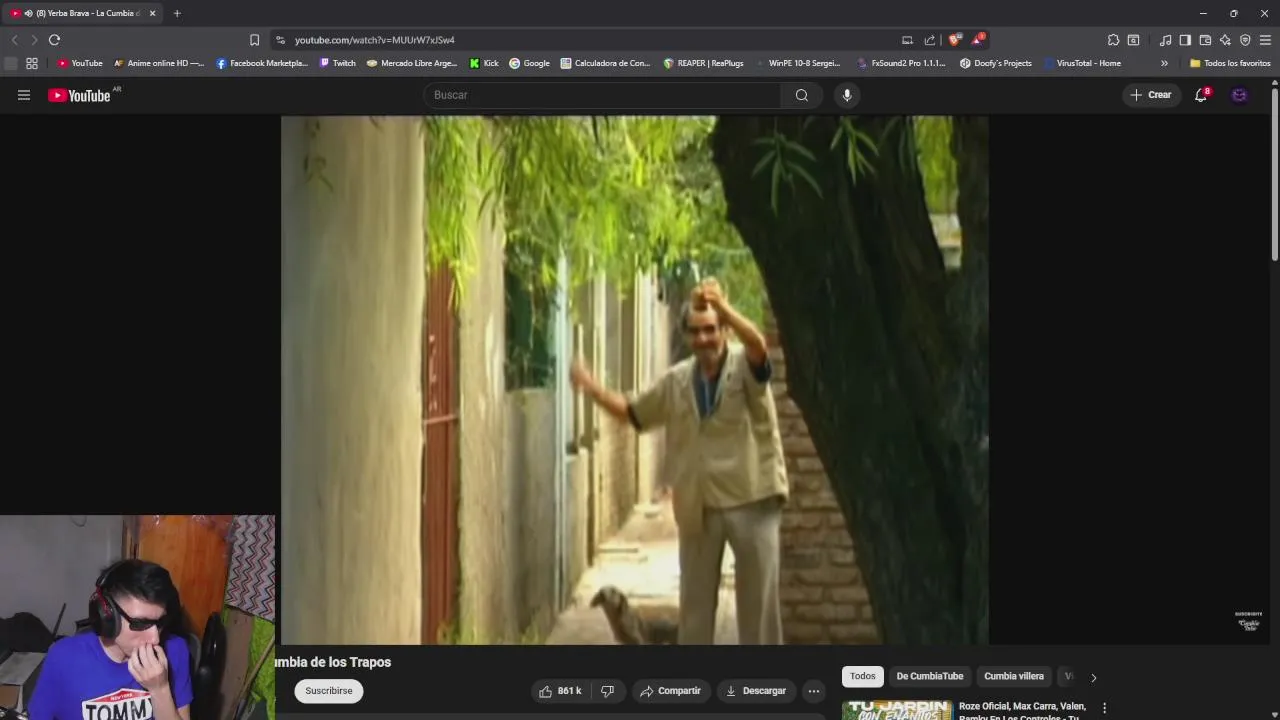Screen dimensions: 1280x720
Task: Open YouTube notifications bell
Action: 1201,95
